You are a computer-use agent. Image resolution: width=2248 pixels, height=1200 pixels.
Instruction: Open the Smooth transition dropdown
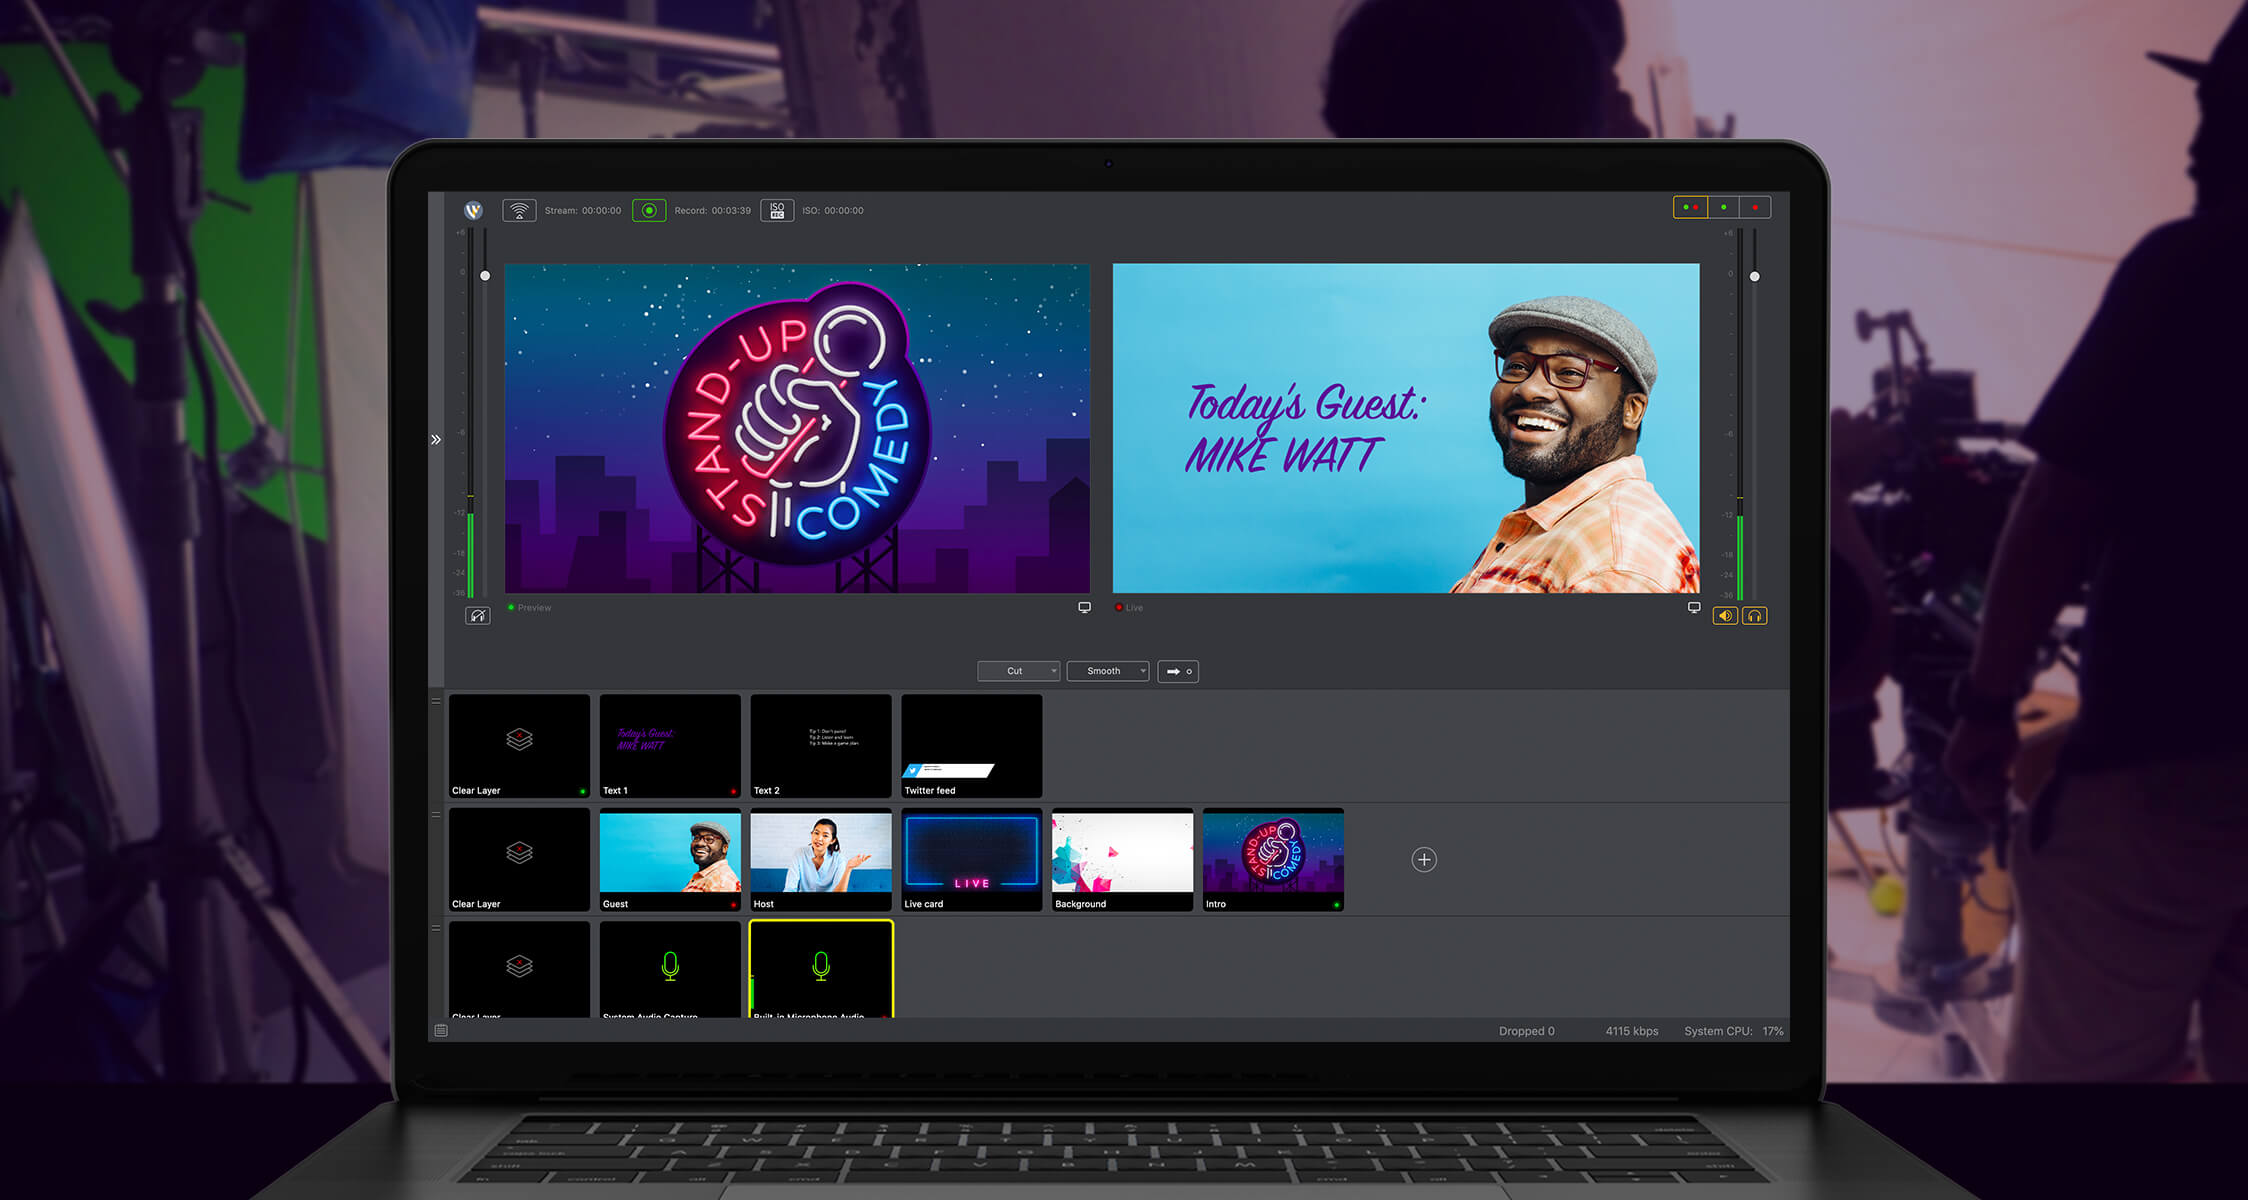click(1108, 671)
